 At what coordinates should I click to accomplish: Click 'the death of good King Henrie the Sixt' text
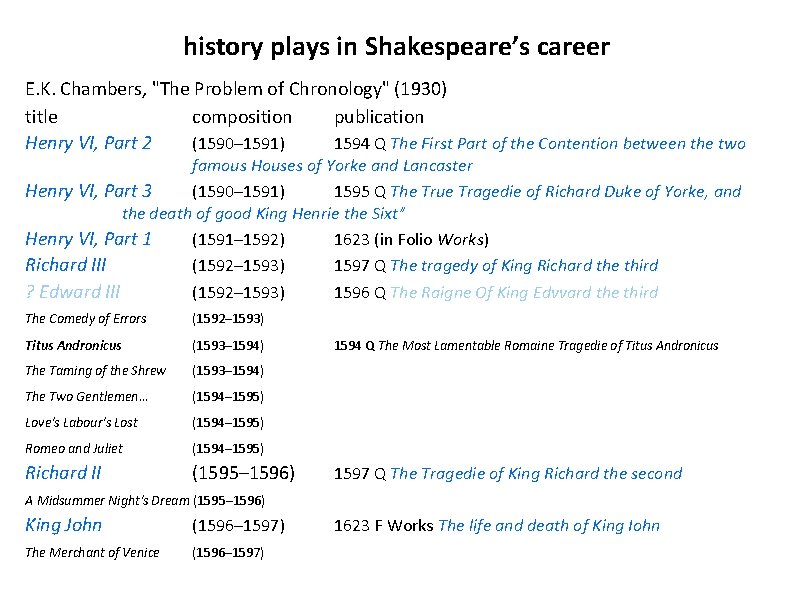[263, 214]
